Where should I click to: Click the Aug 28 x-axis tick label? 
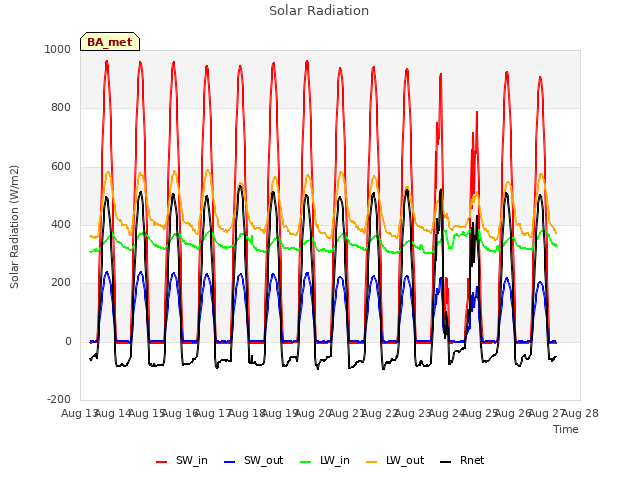pos(580,413)
